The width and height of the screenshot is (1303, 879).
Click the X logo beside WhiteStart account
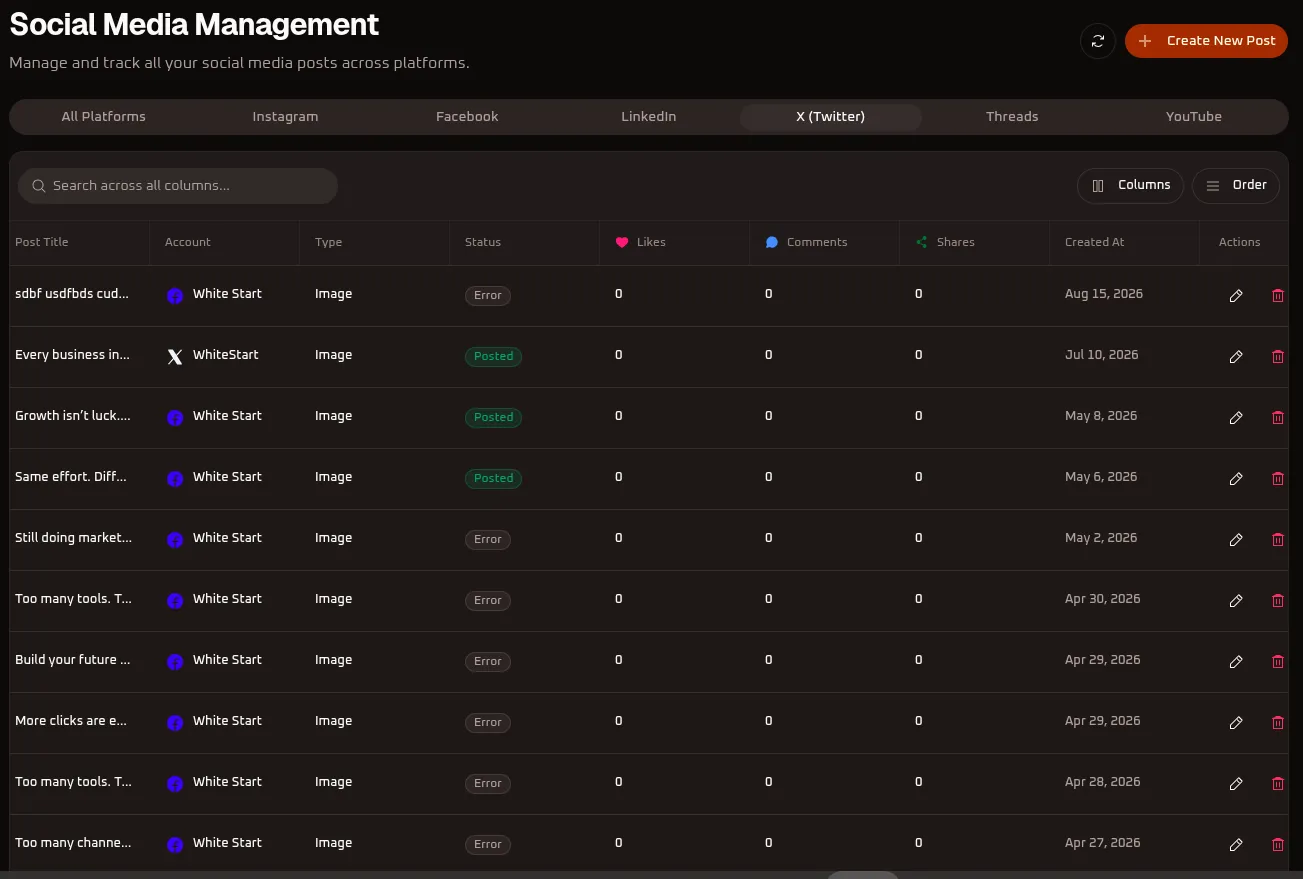click(175, 357)
